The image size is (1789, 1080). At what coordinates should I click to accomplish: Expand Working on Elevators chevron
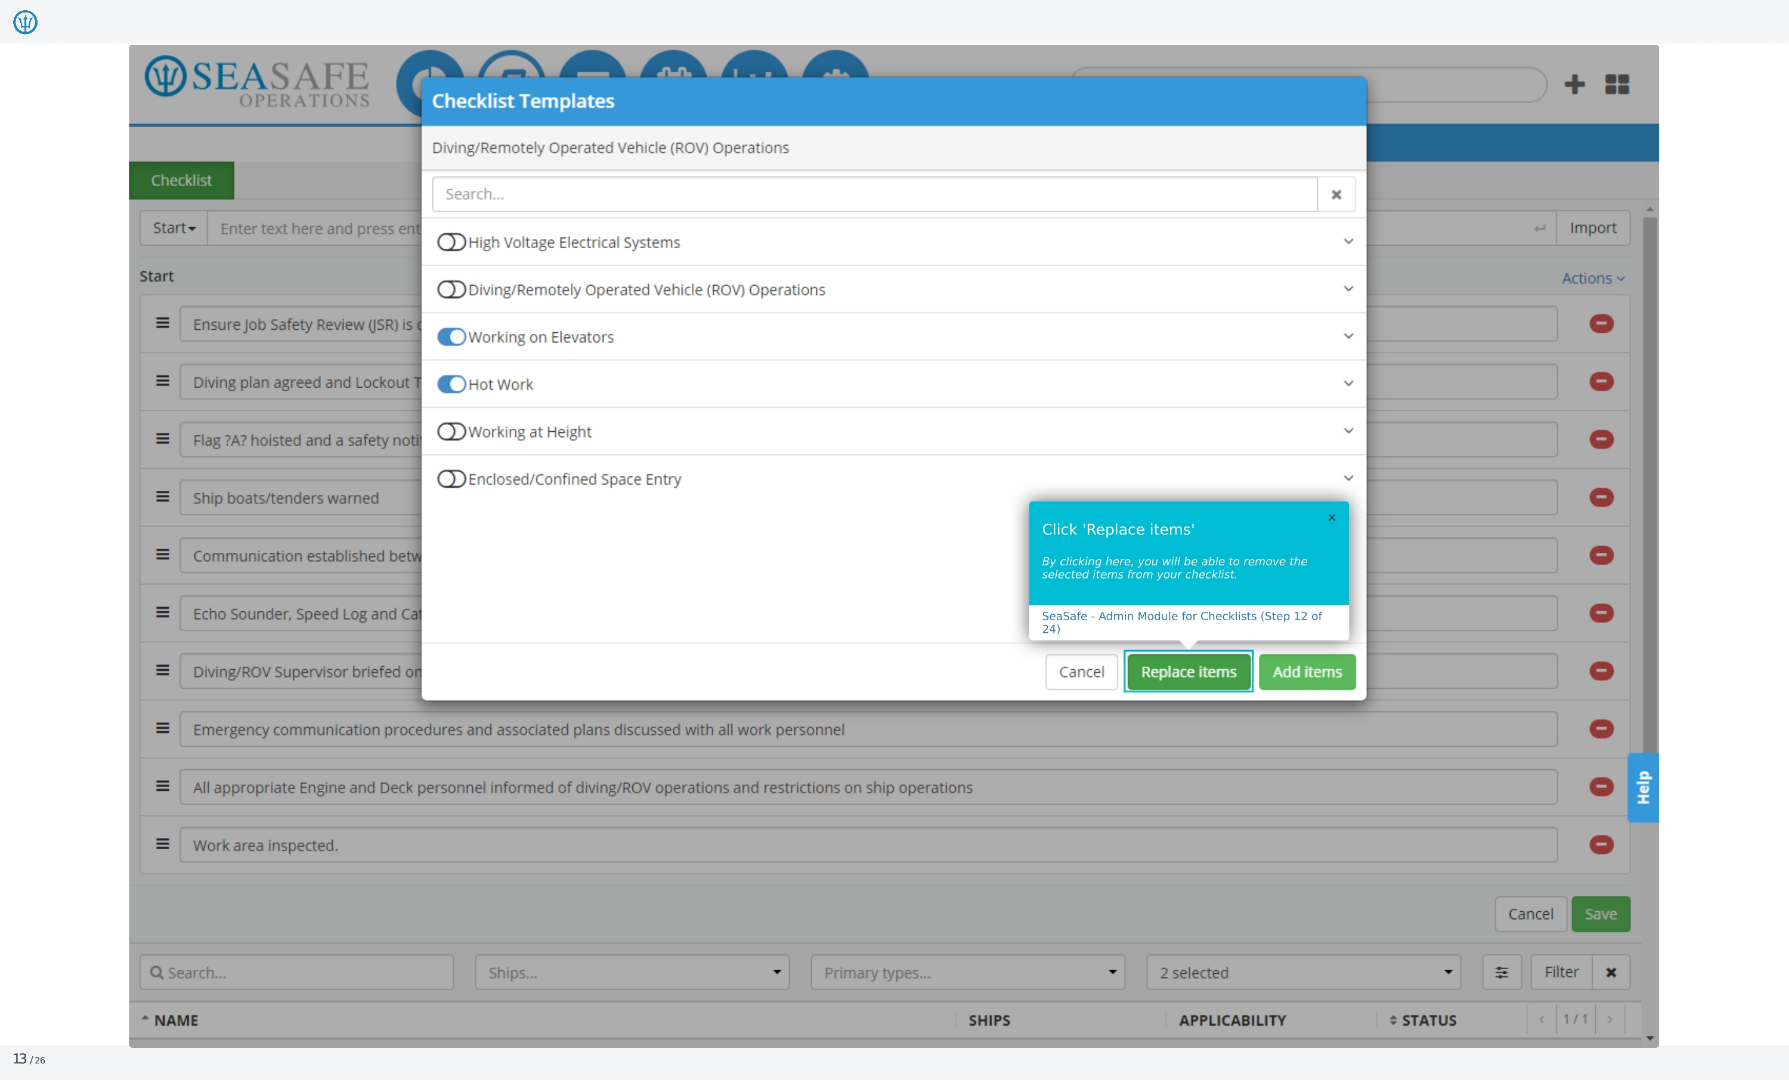1348,337
